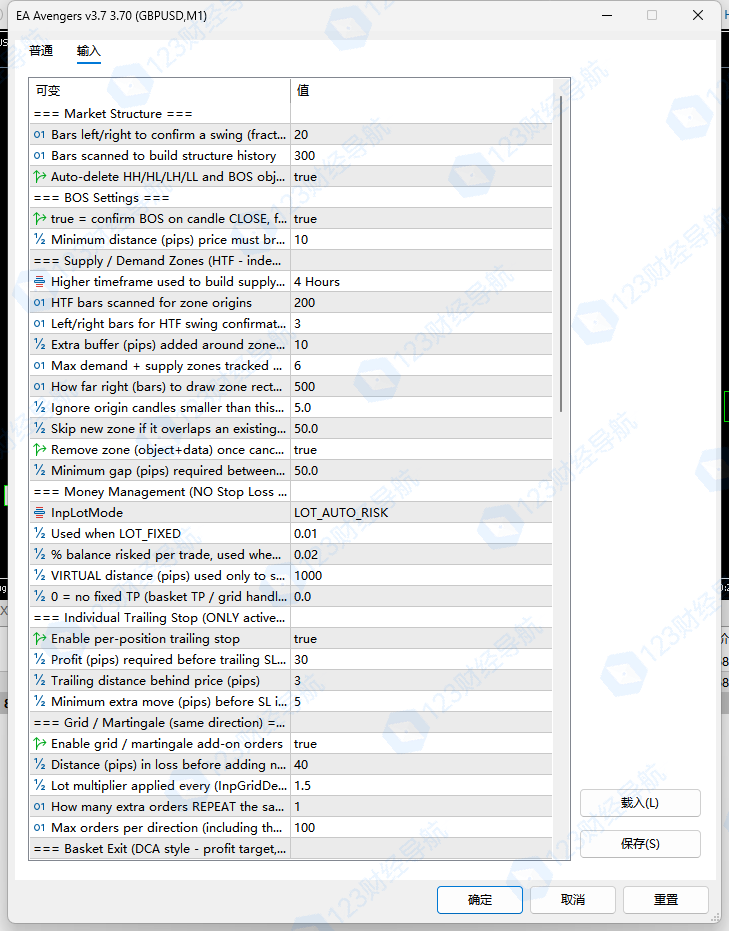Select 'Trailing distance behind price (pips)' row

290,681
